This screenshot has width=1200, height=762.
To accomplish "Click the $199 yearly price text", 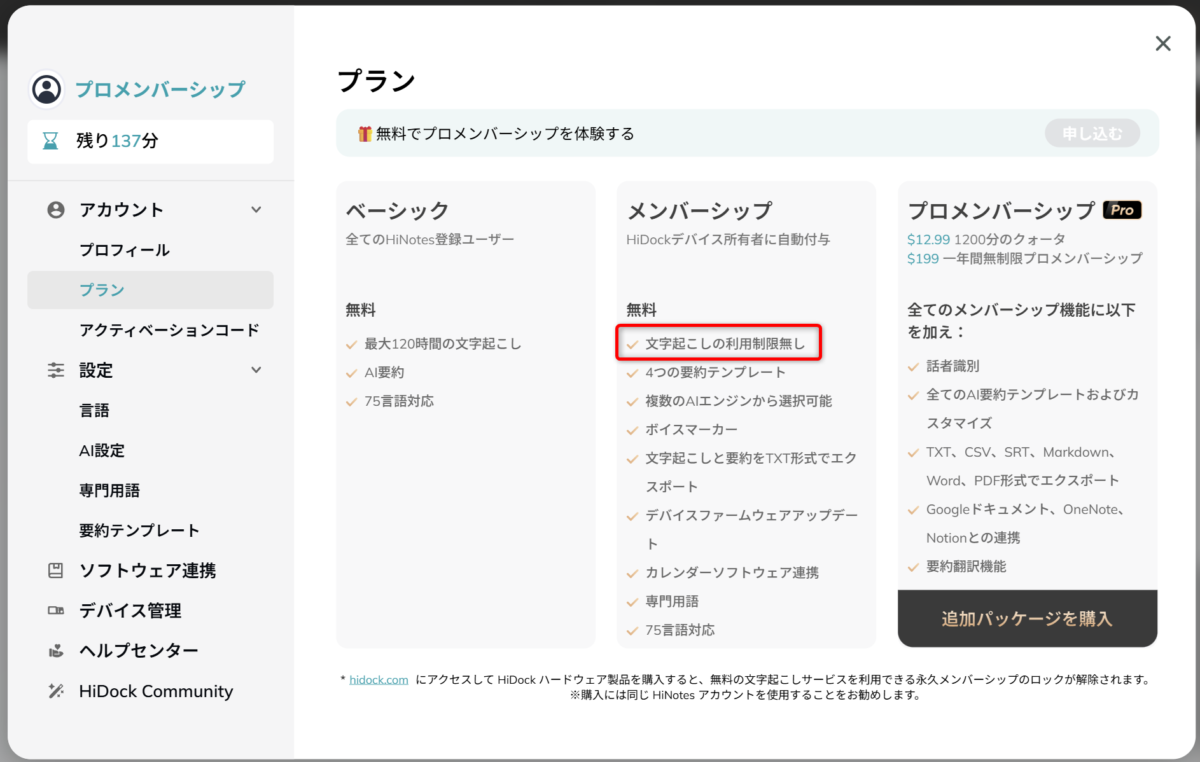I will (x=923, y=259).
